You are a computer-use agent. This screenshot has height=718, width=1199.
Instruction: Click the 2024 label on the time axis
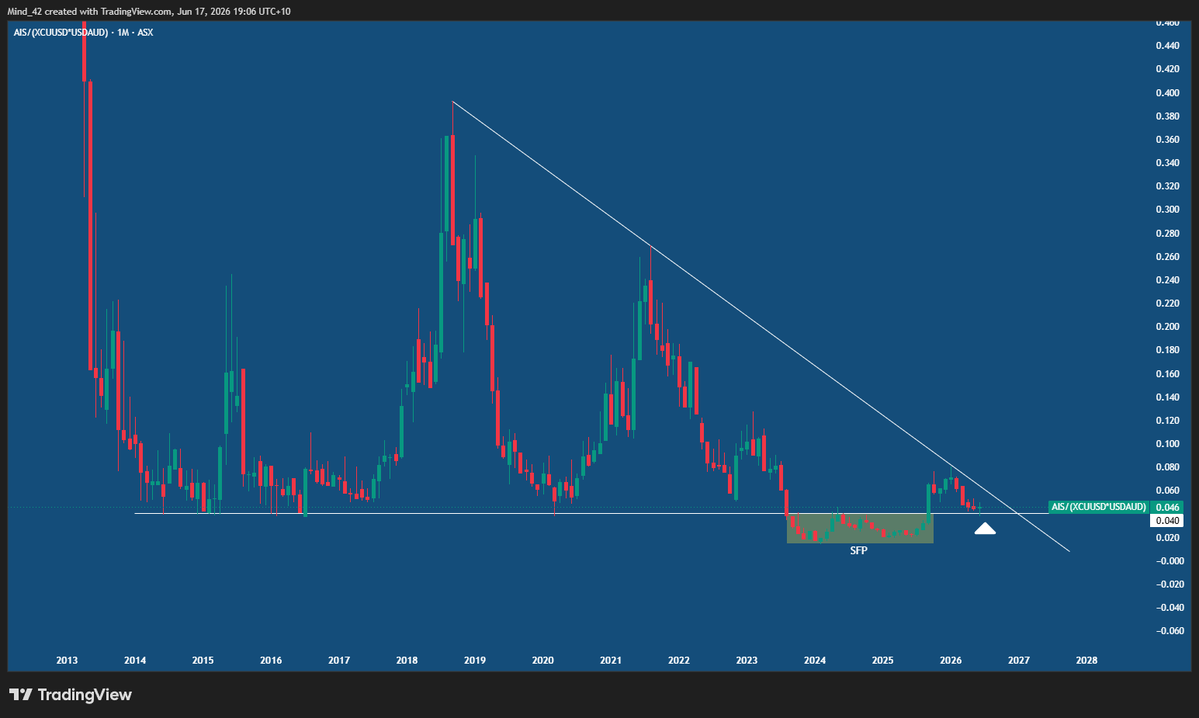click(x=815, y=661)
